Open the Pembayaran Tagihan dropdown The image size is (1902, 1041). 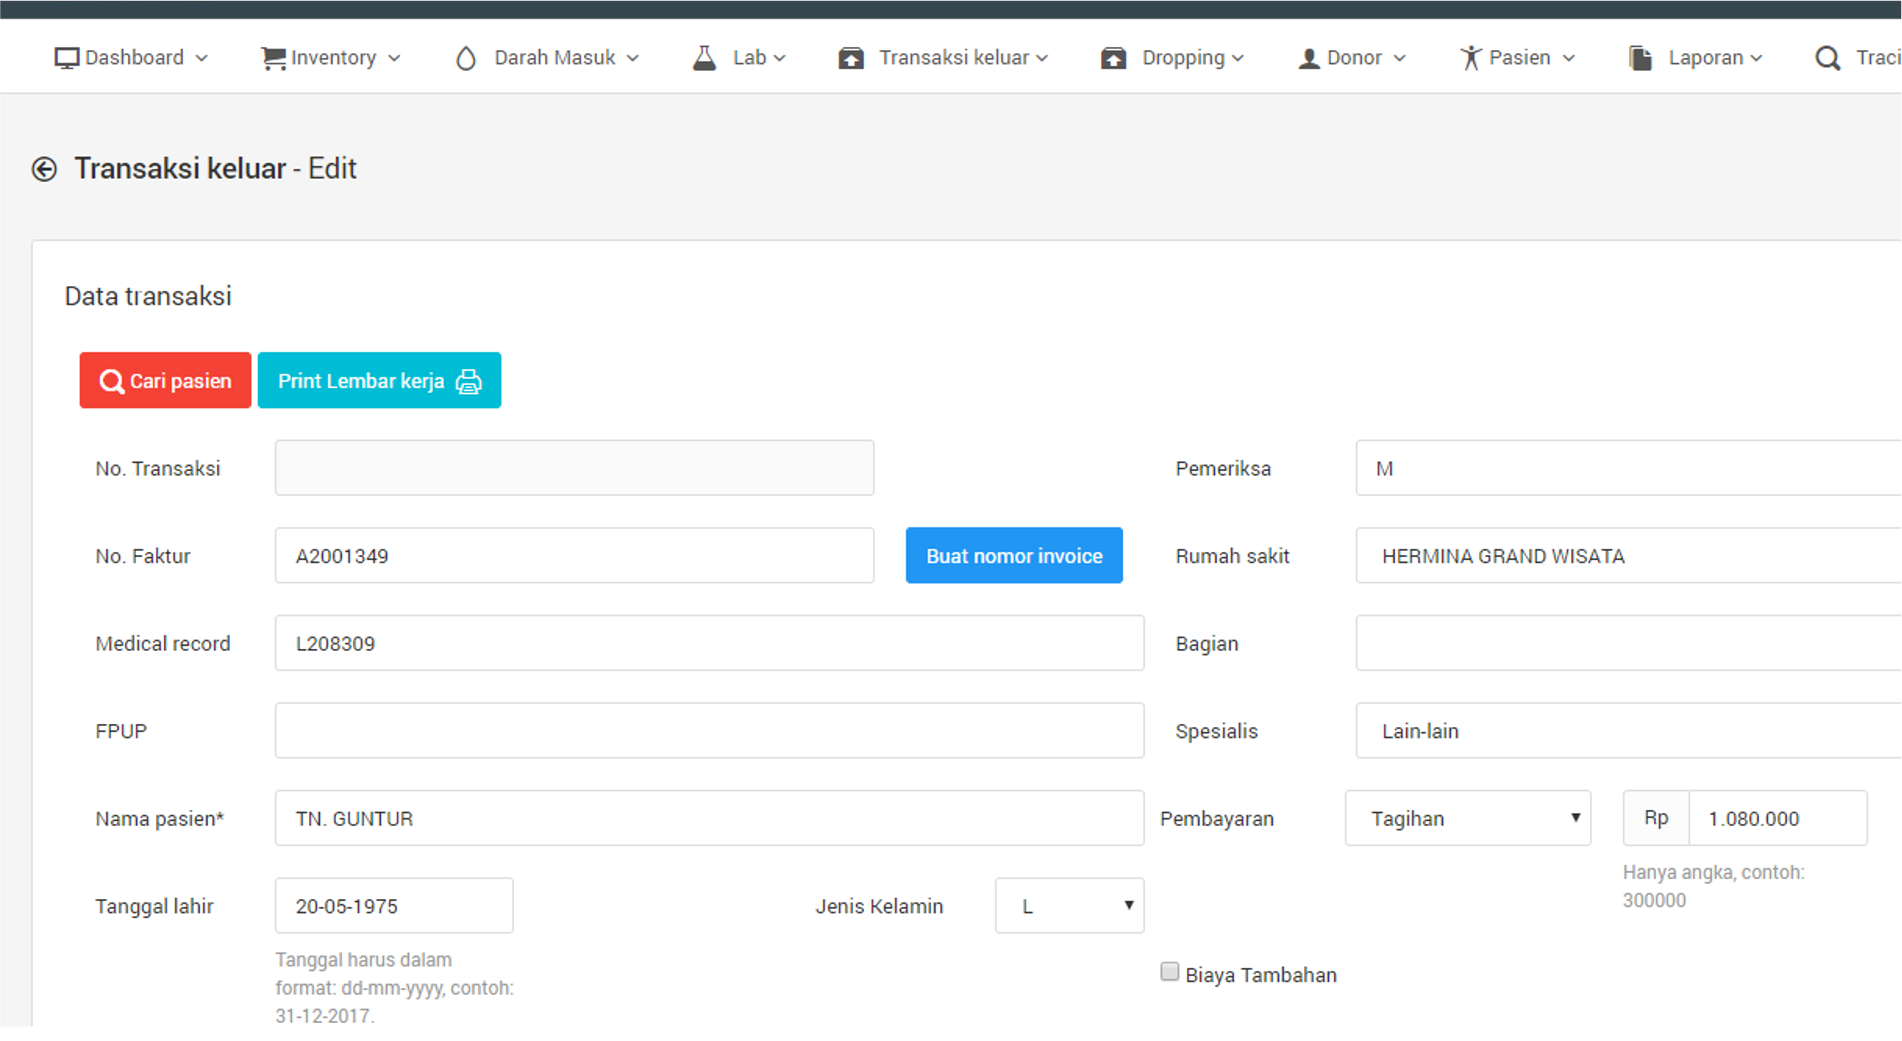(1467, 818)
